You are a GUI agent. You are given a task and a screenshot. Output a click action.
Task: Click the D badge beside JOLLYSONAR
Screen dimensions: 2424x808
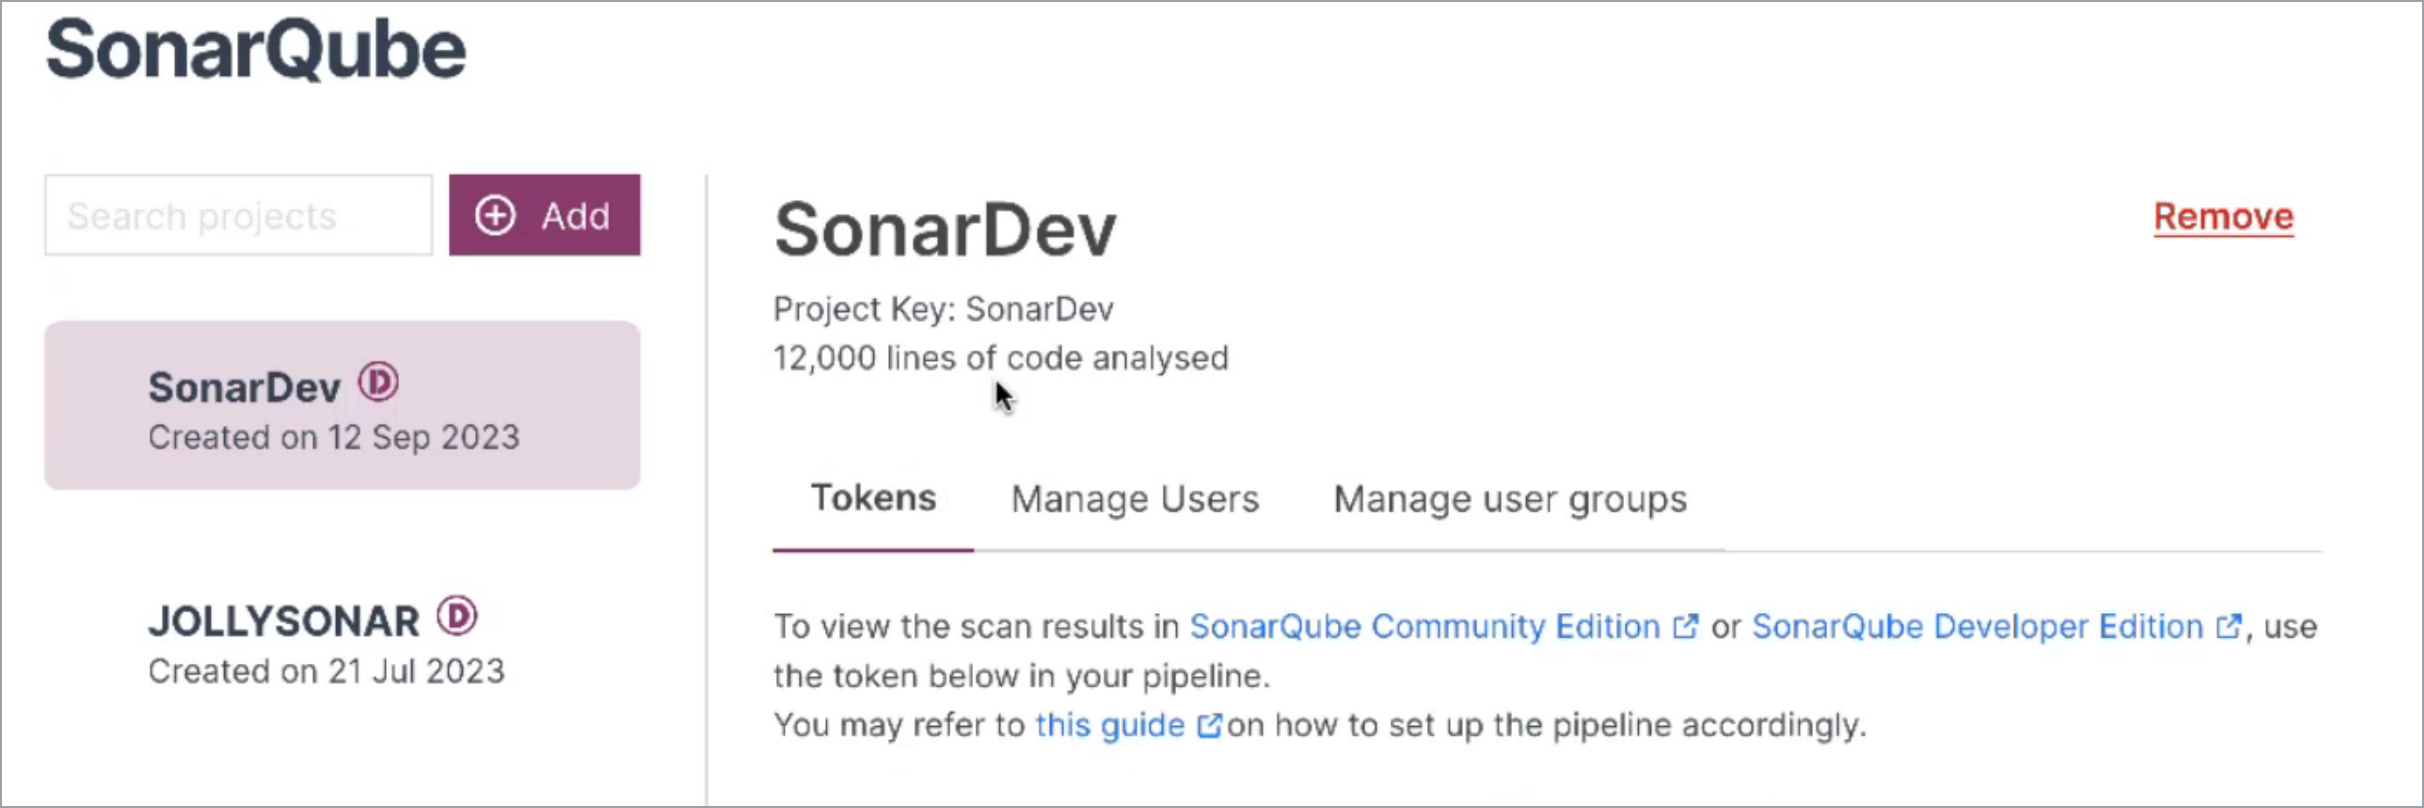457,616
